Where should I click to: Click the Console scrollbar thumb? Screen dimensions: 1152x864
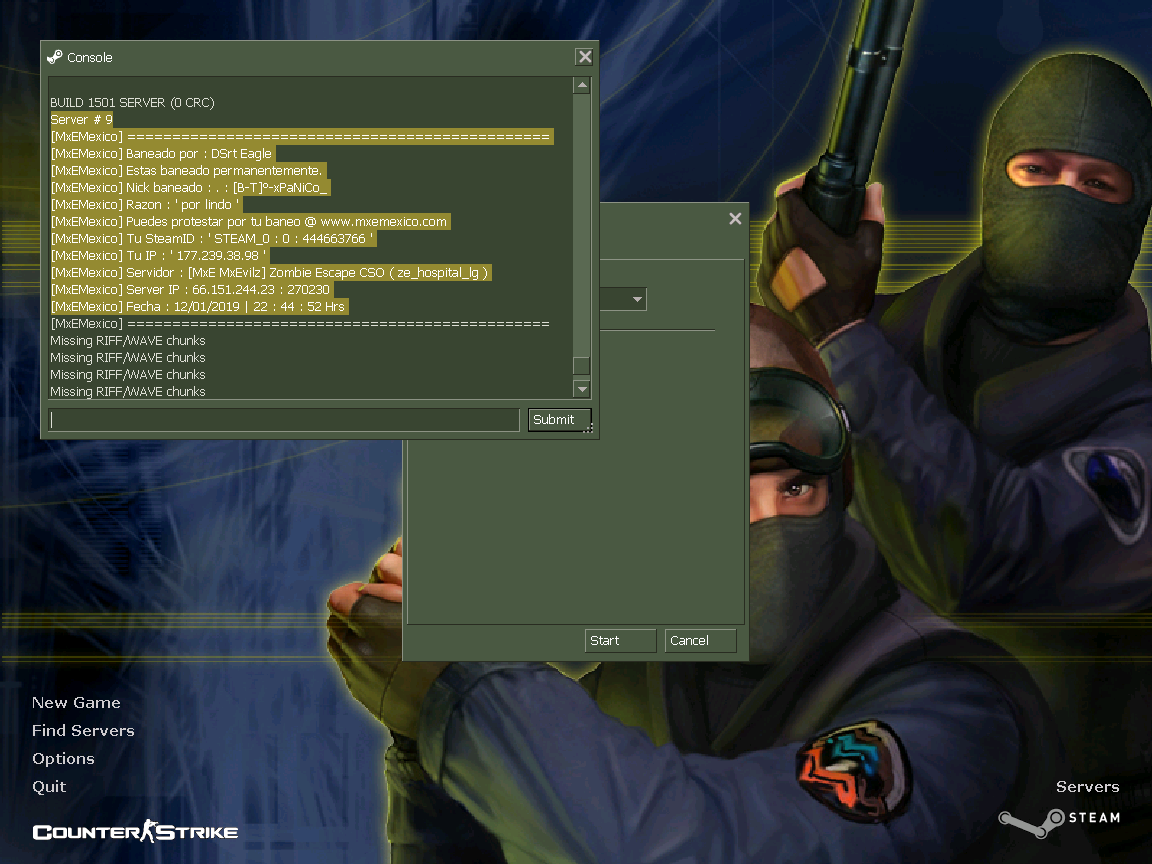[x=582, y=365]
